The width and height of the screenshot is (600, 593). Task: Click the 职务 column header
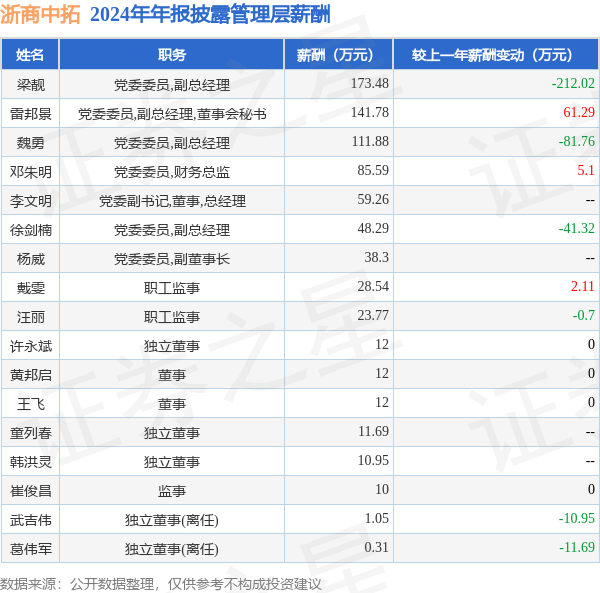[172, 55]
